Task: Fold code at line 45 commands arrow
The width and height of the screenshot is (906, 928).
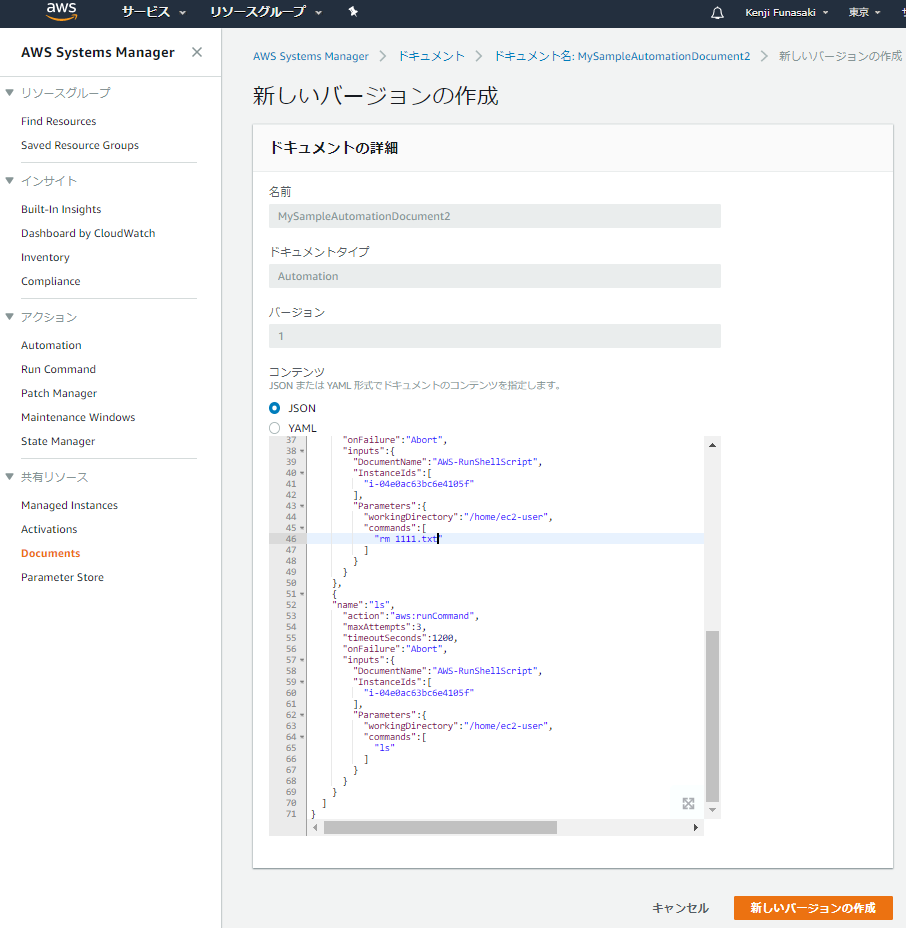Action: coord(302,528)
